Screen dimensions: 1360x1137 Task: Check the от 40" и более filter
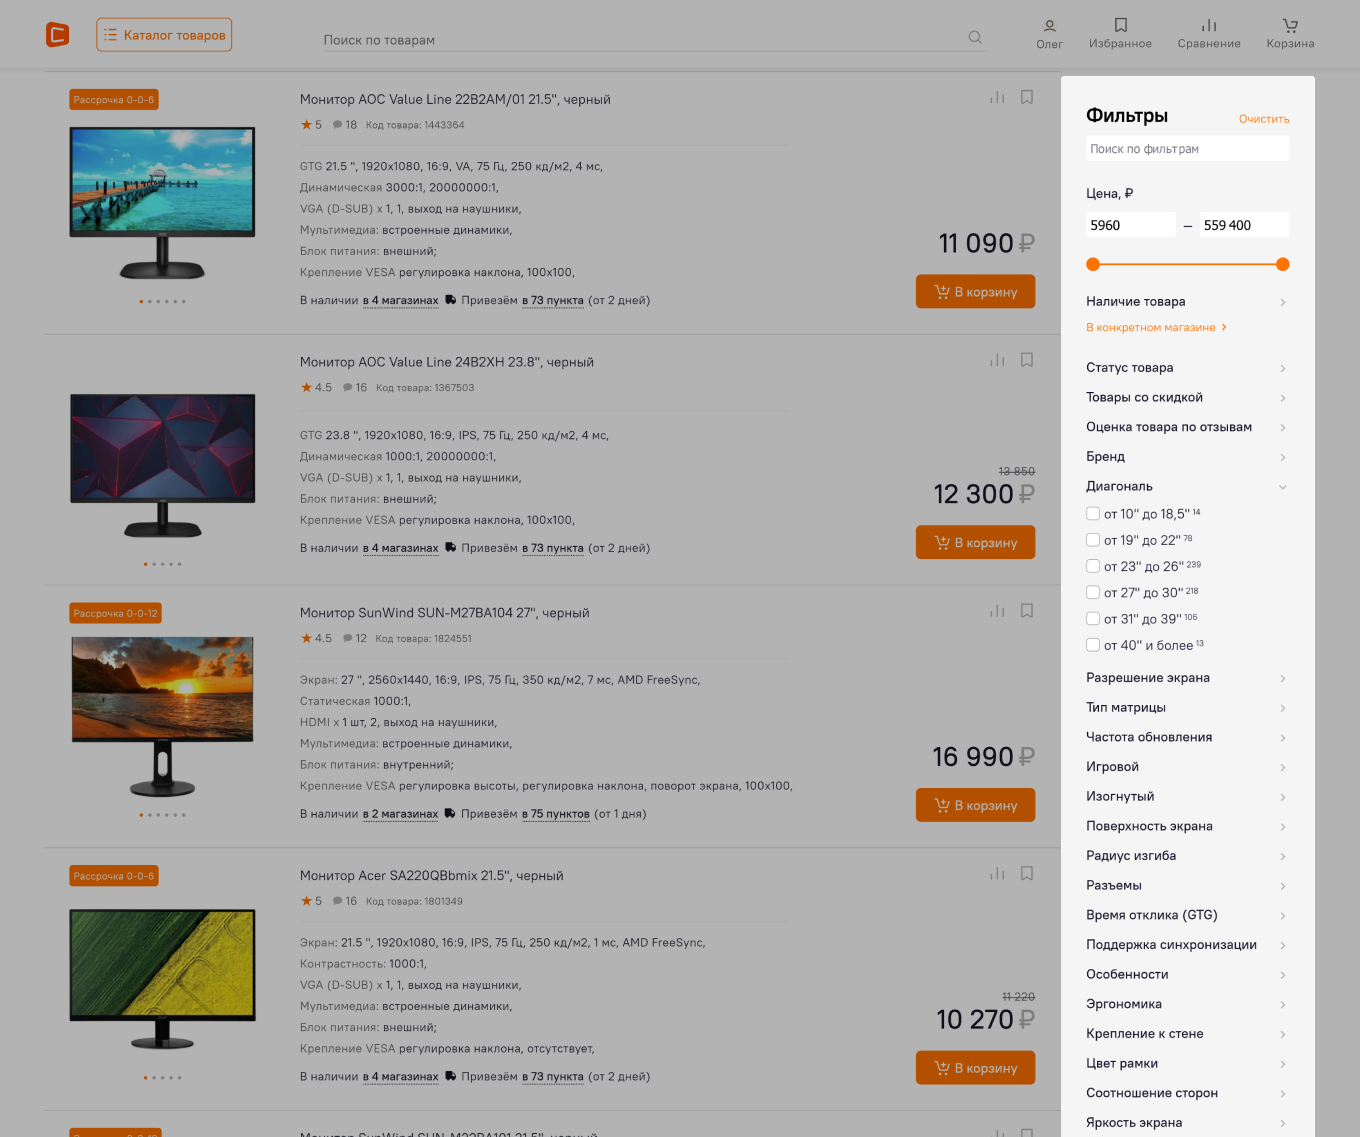pyautogui.click(x=1093, y=645)
